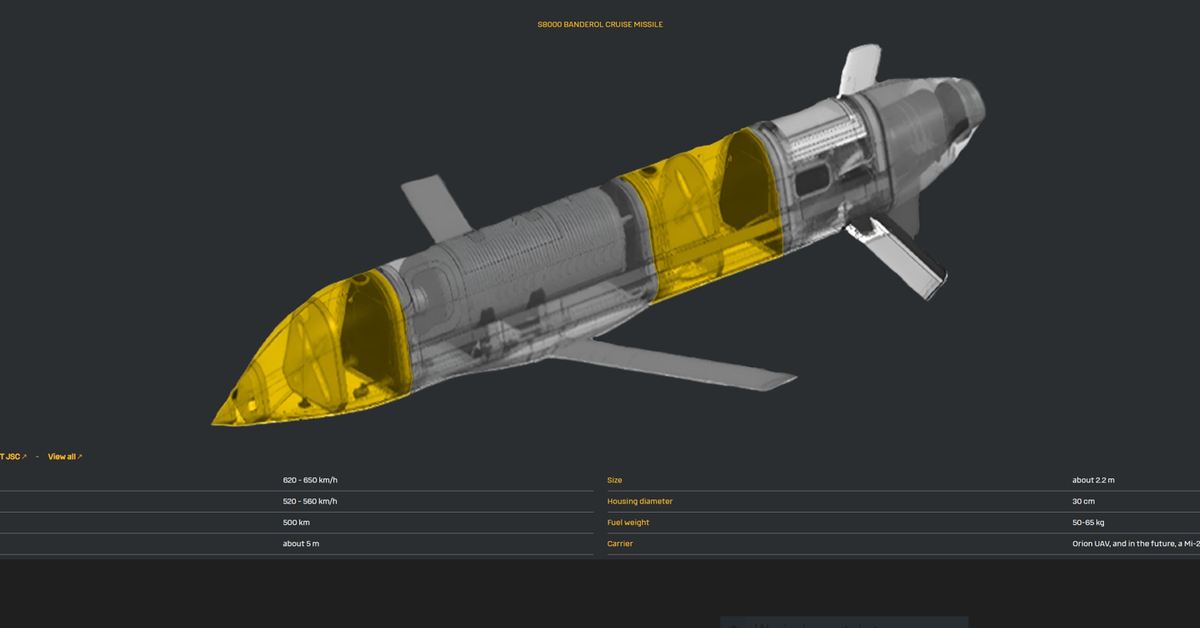Click the Size specification label

pos(614,480)
